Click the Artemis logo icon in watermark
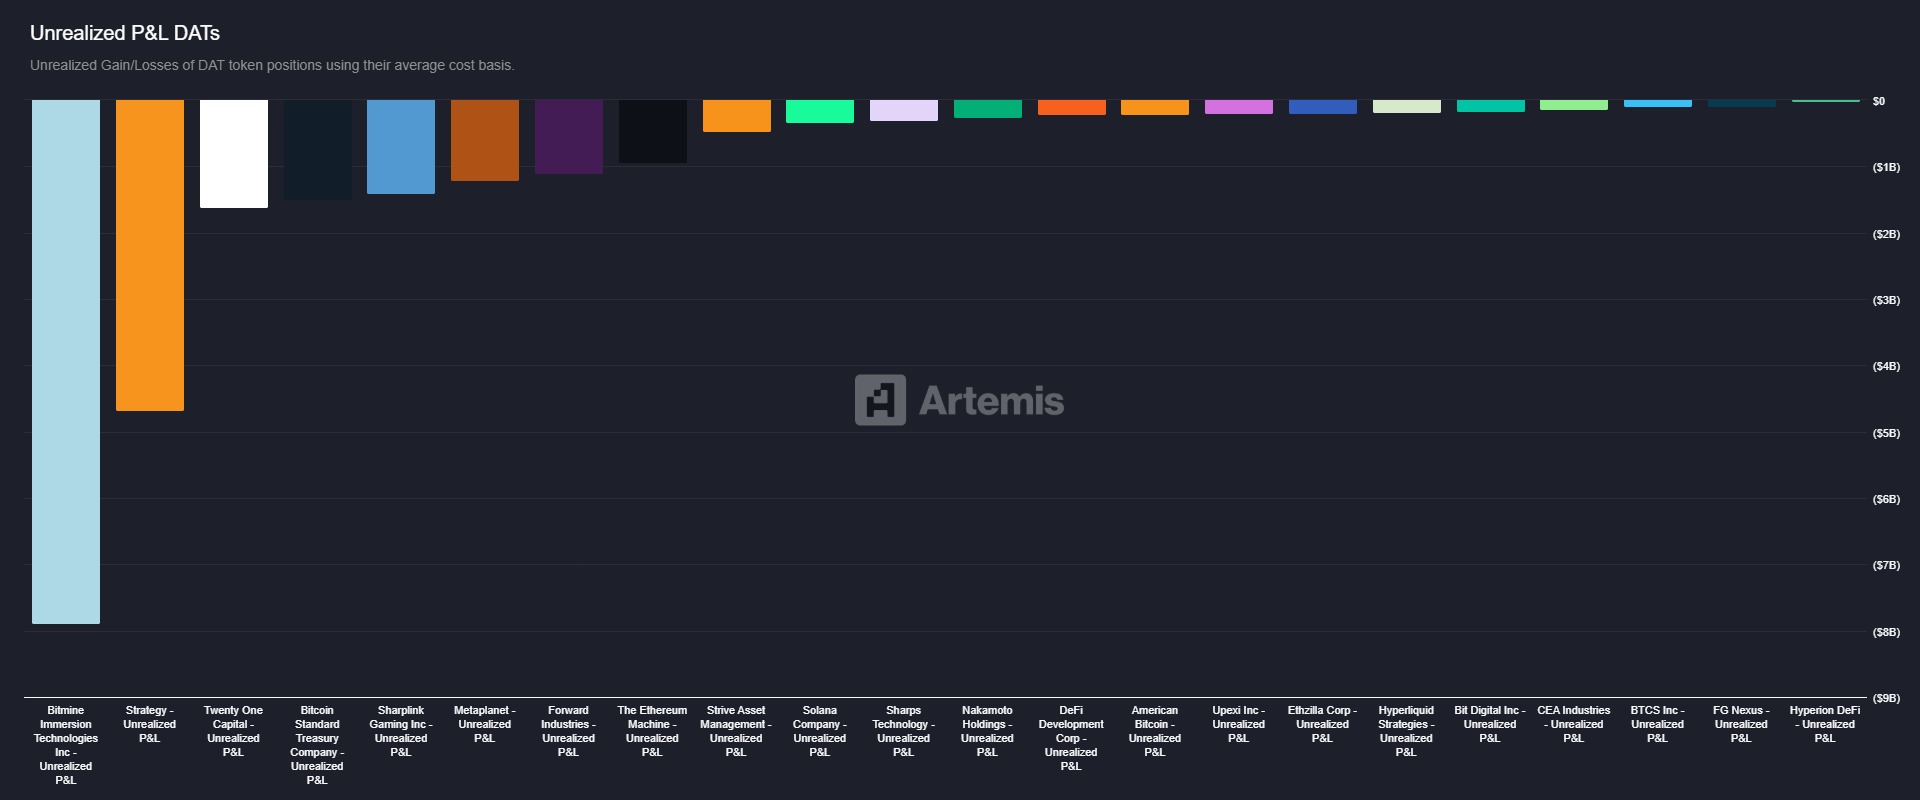This screenshot has width=1920, height=800. (x=880, y=400)
